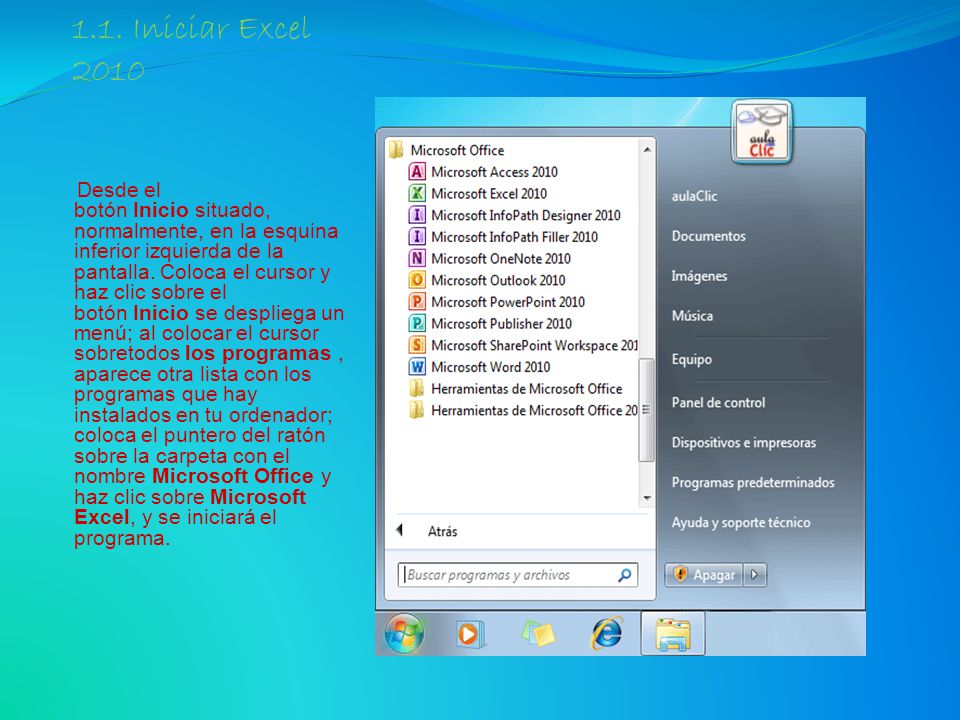Viewport: 960px width, 720px height.
Task: Click the InfoPath Designer 2010 icon
Action: [417, 215]
